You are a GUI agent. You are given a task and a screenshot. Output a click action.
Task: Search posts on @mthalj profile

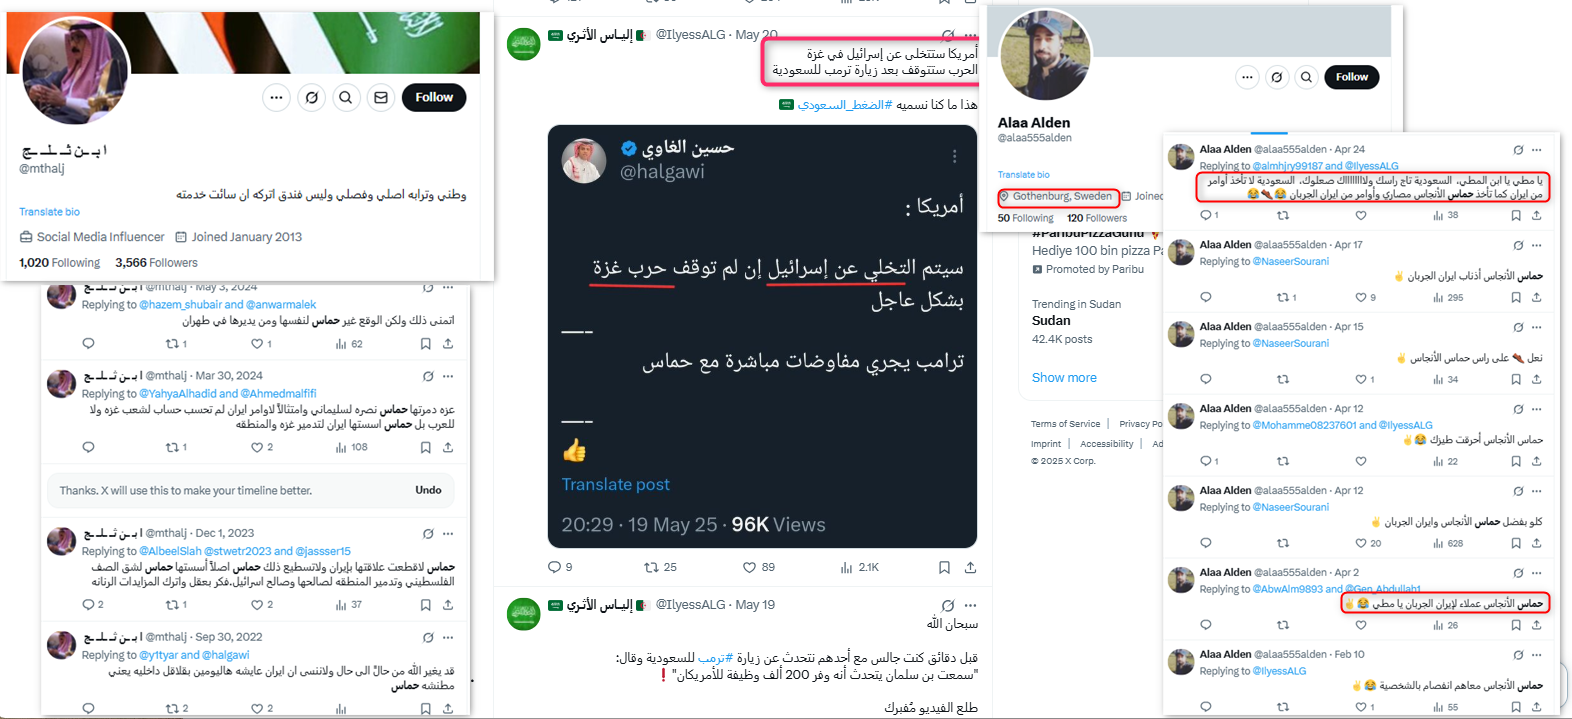pyautogui.click(x=345, y=97)
